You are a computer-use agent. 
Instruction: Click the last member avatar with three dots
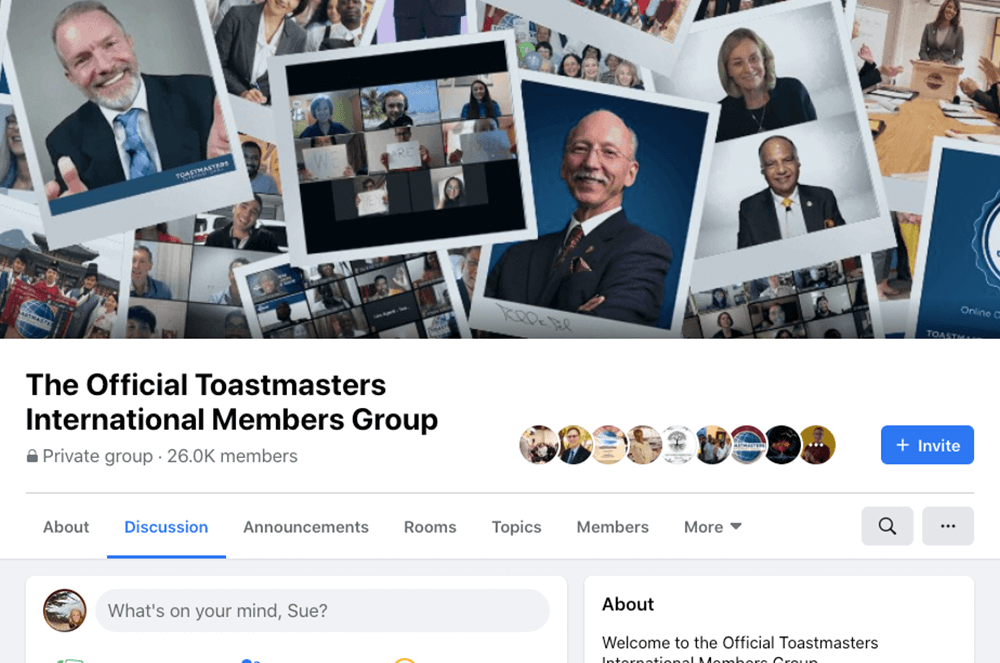point(817,444)
